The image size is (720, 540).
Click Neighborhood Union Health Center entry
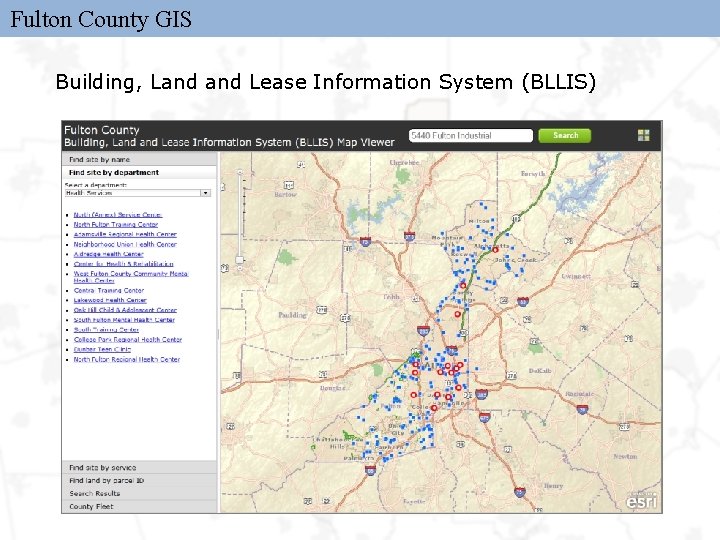point(125,244)
